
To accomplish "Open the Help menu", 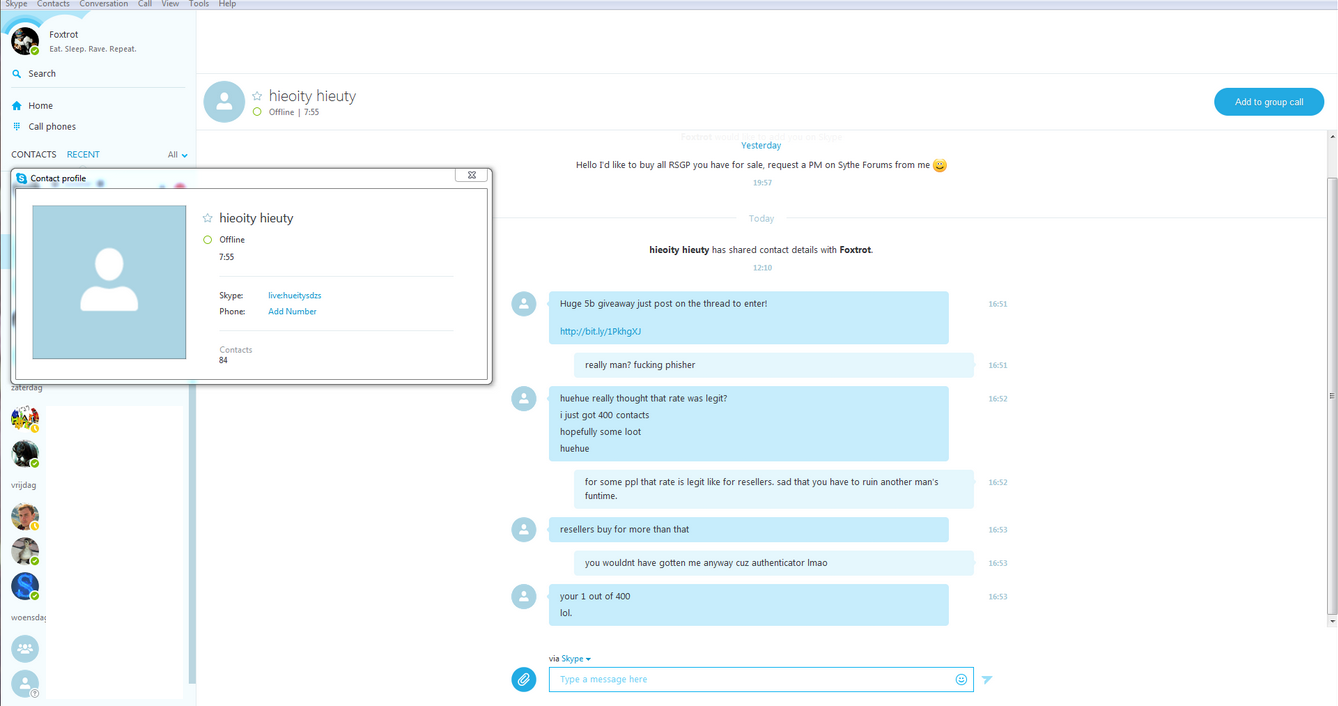I will pyautogui.click(x=227, y=4).
